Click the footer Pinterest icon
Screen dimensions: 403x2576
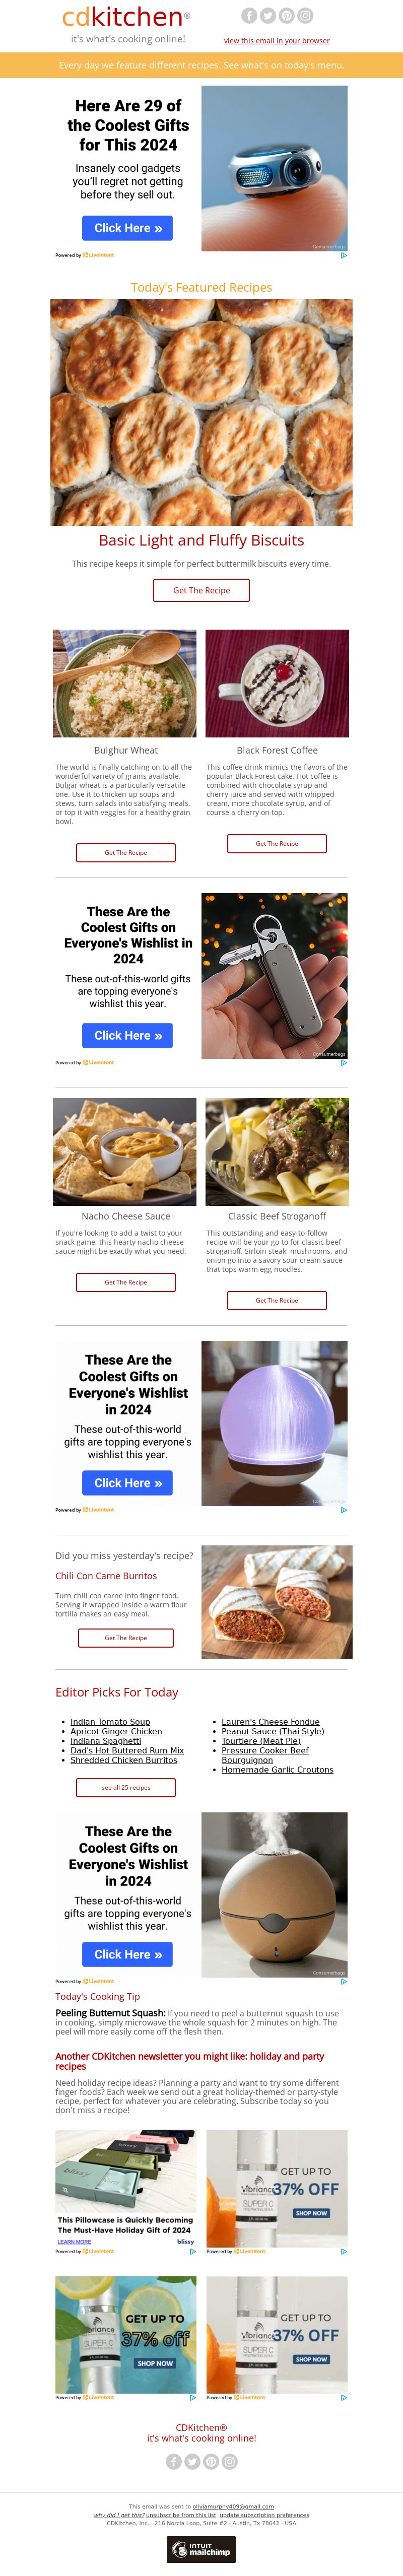click(211, 2461)
